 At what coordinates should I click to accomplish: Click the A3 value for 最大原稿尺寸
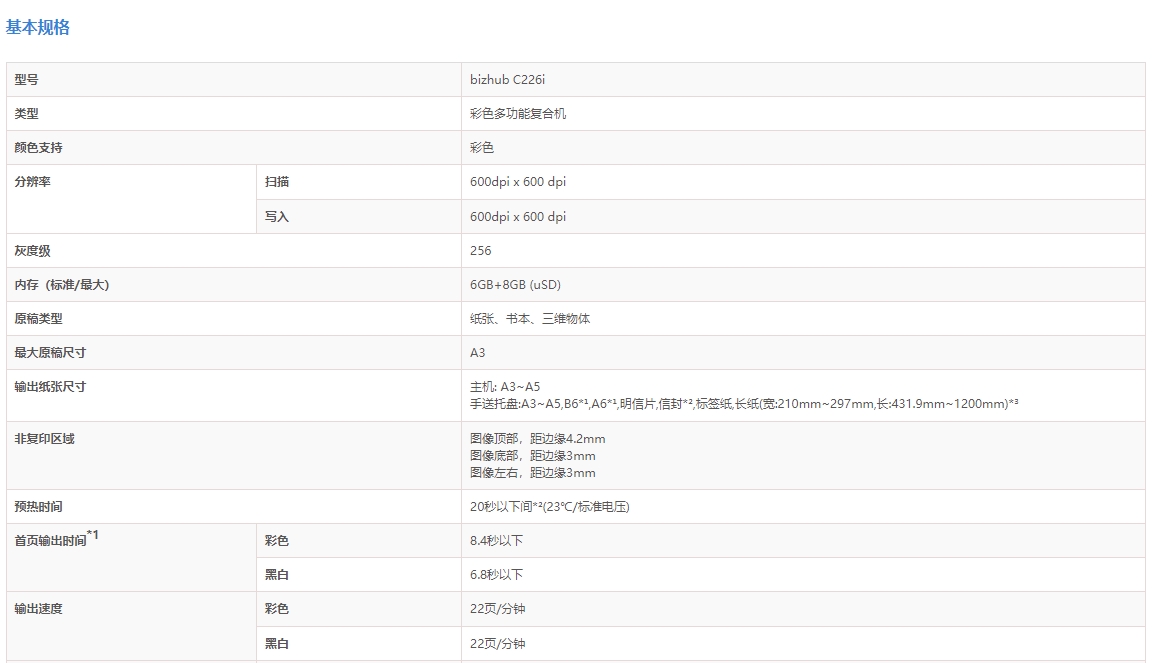click(x=478, y=353)
